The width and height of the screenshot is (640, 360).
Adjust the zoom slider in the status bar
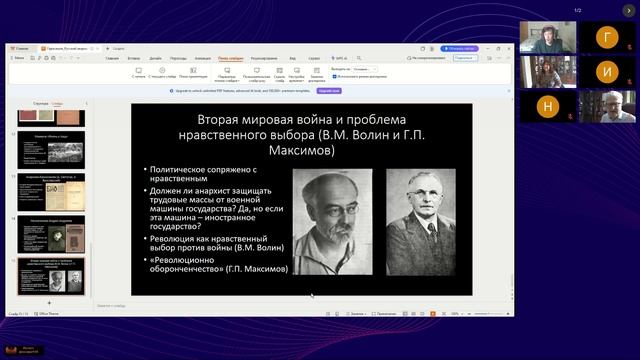point(488,314)
